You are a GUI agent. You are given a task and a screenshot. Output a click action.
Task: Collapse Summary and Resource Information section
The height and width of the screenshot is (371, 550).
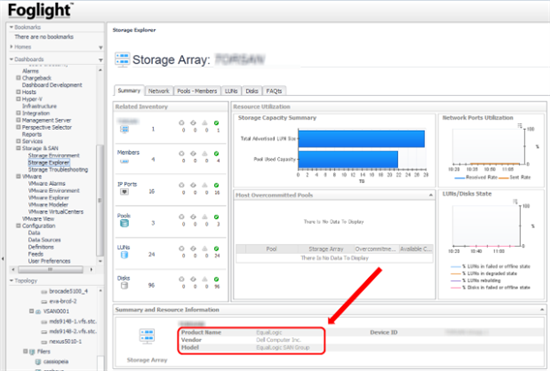point(542,310)
